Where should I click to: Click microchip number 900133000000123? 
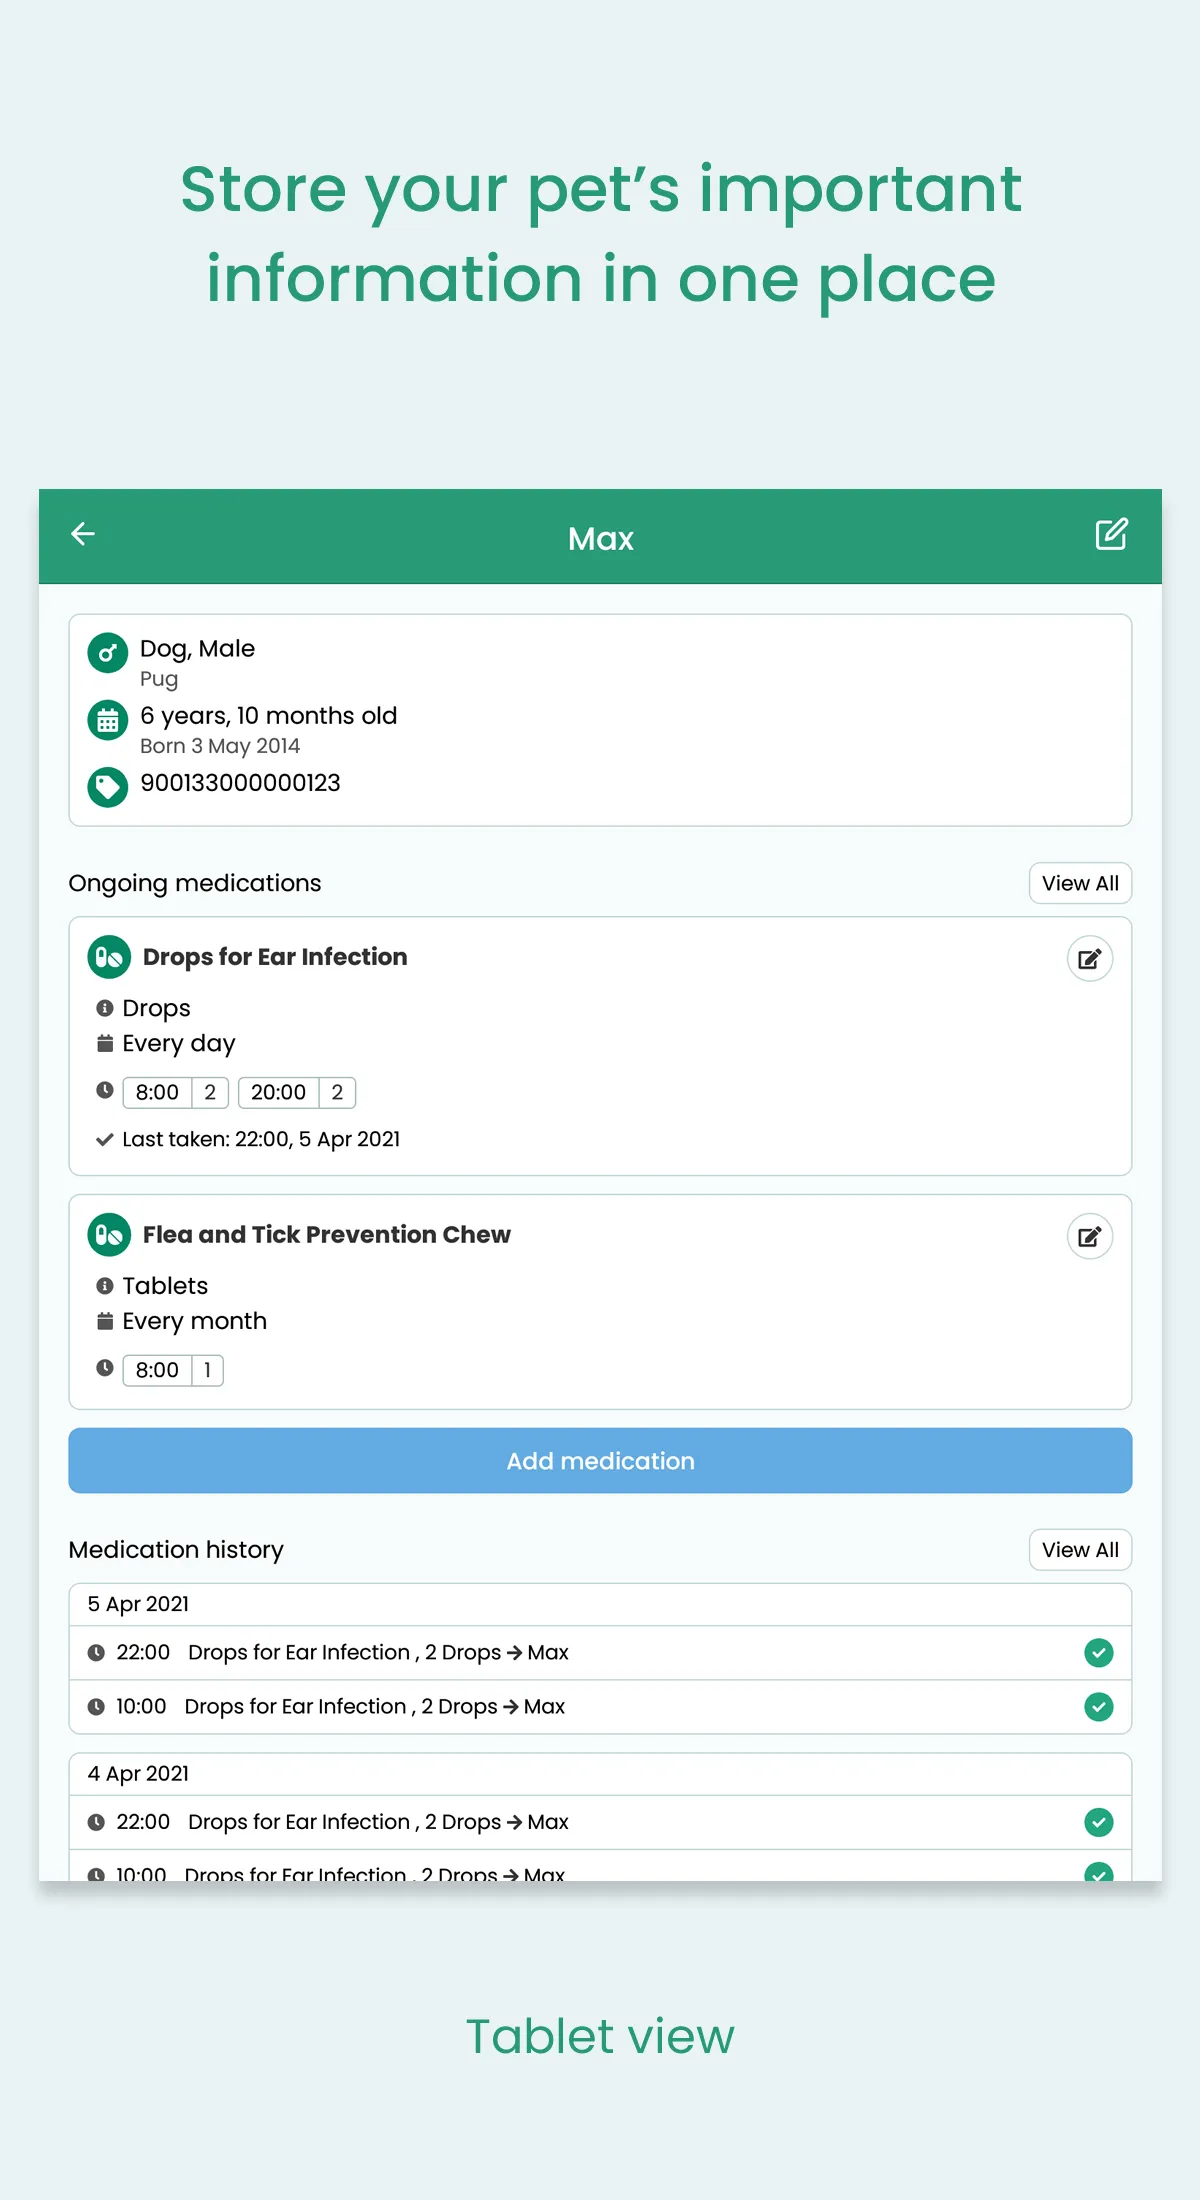[240, 783]
